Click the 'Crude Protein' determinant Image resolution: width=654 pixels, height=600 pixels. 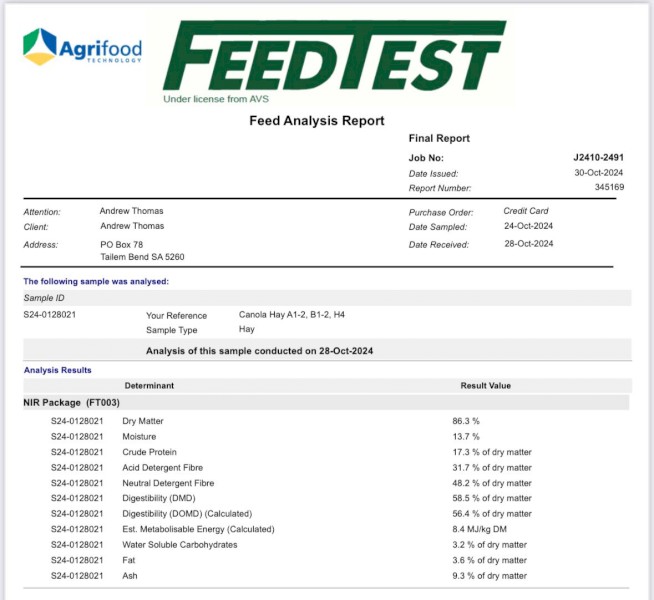(149, 452)
